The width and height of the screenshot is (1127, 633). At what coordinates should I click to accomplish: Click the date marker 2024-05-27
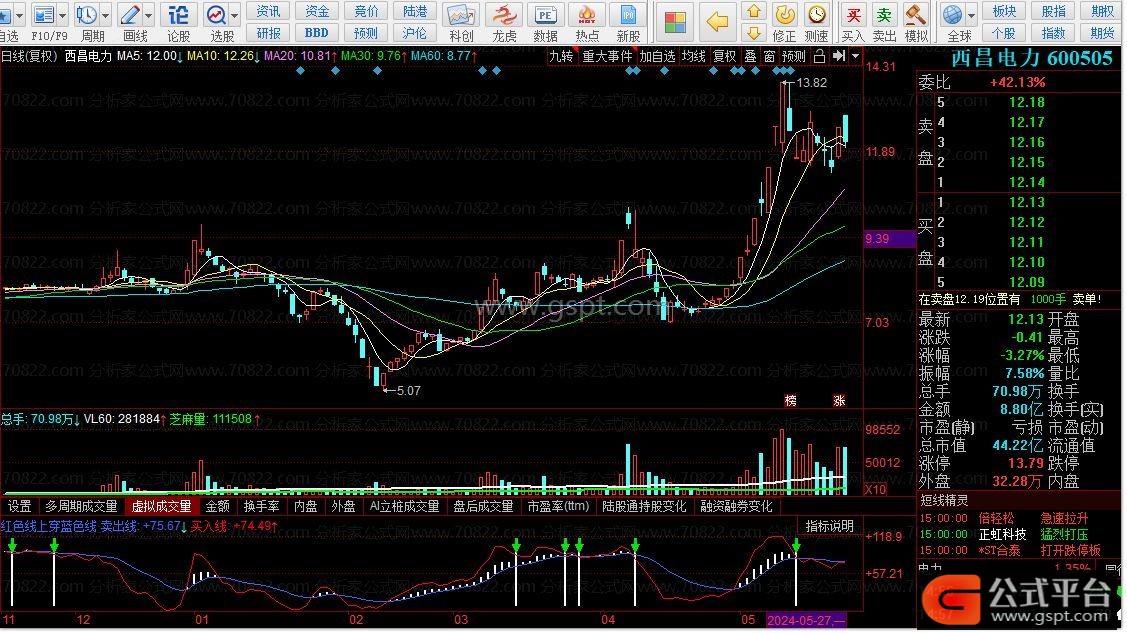coord(806,620)
